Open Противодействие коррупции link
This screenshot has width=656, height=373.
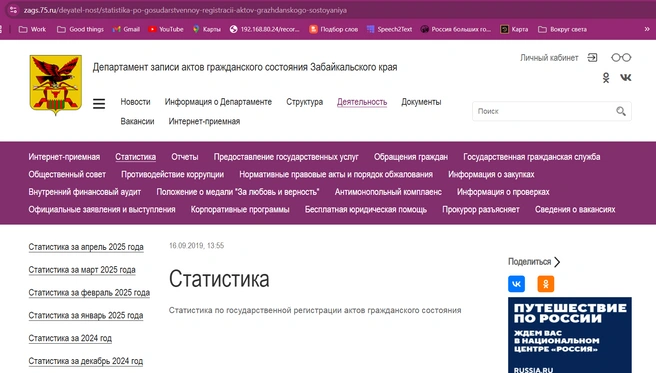point(172,174)
